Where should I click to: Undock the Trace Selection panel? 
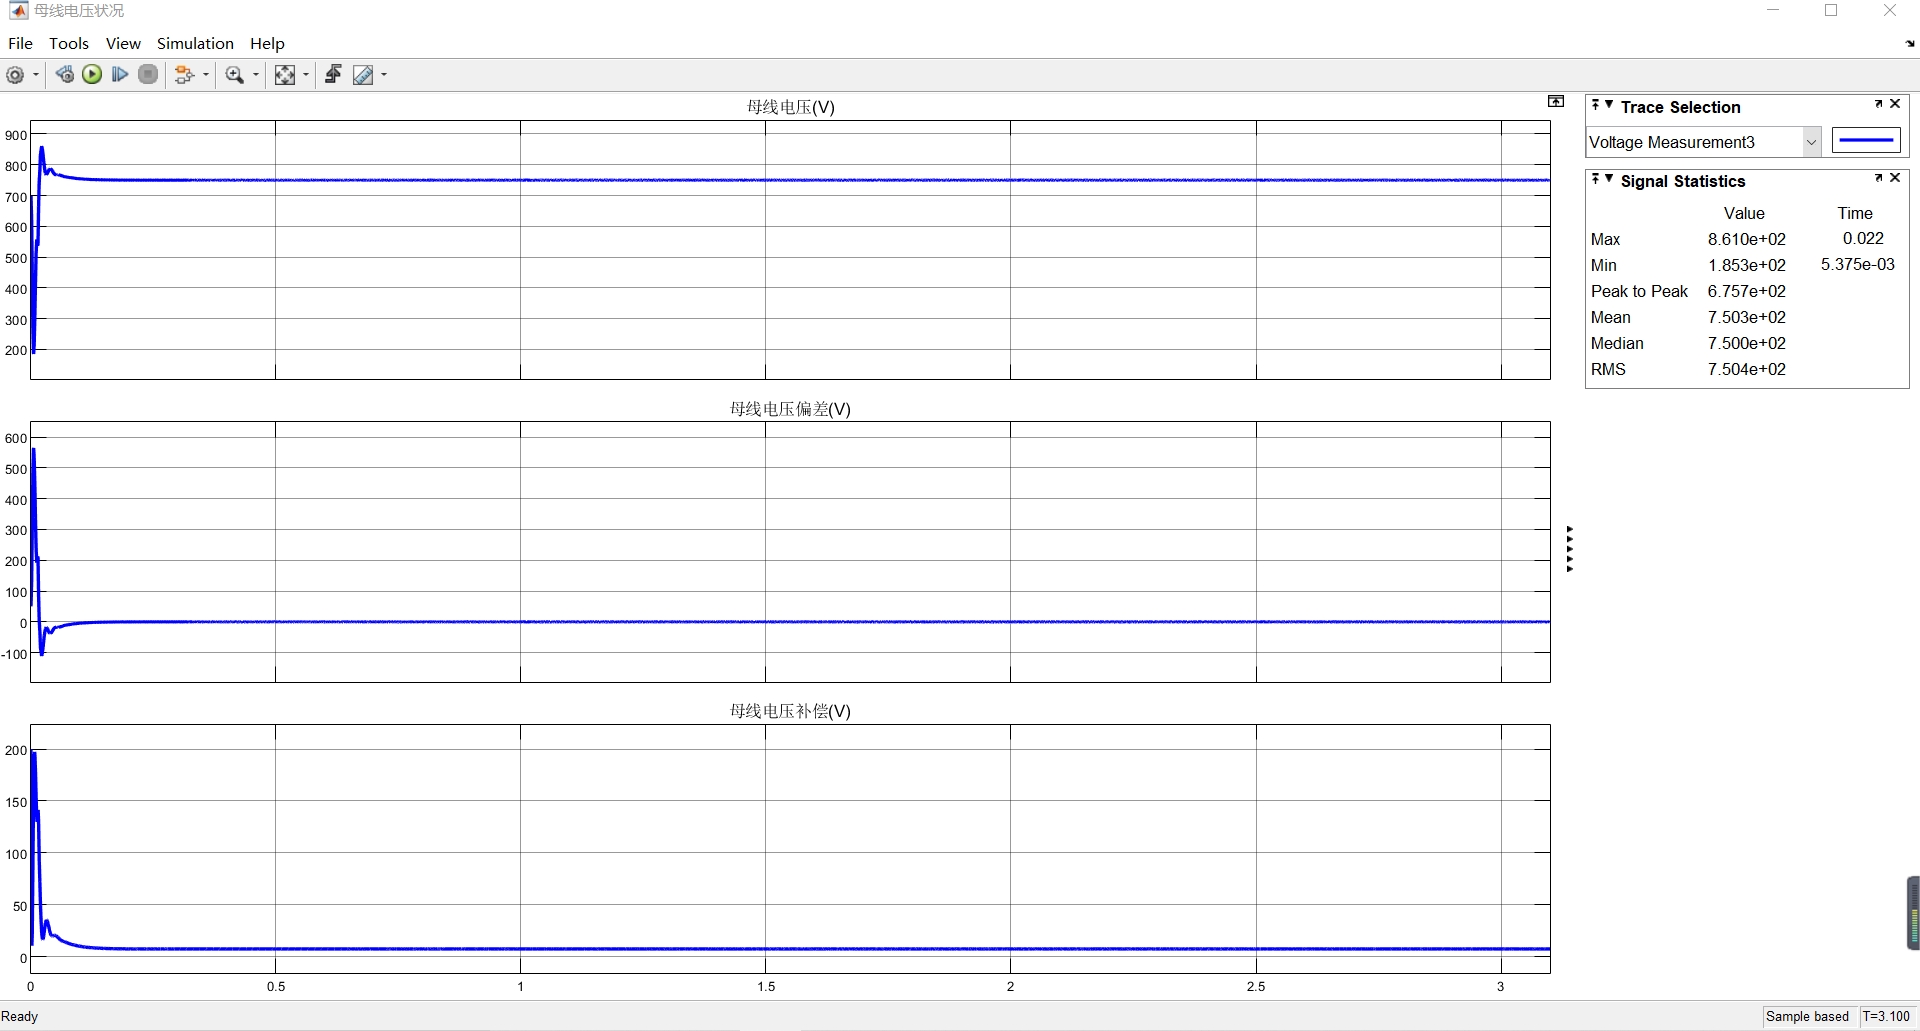[x=1879, y=104]
